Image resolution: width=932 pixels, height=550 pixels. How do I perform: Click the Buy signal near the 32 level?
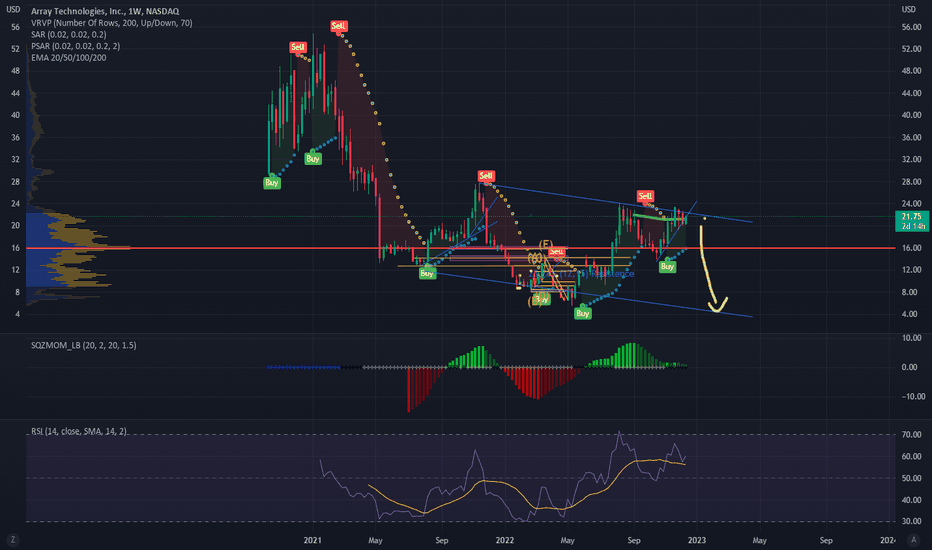313,159
